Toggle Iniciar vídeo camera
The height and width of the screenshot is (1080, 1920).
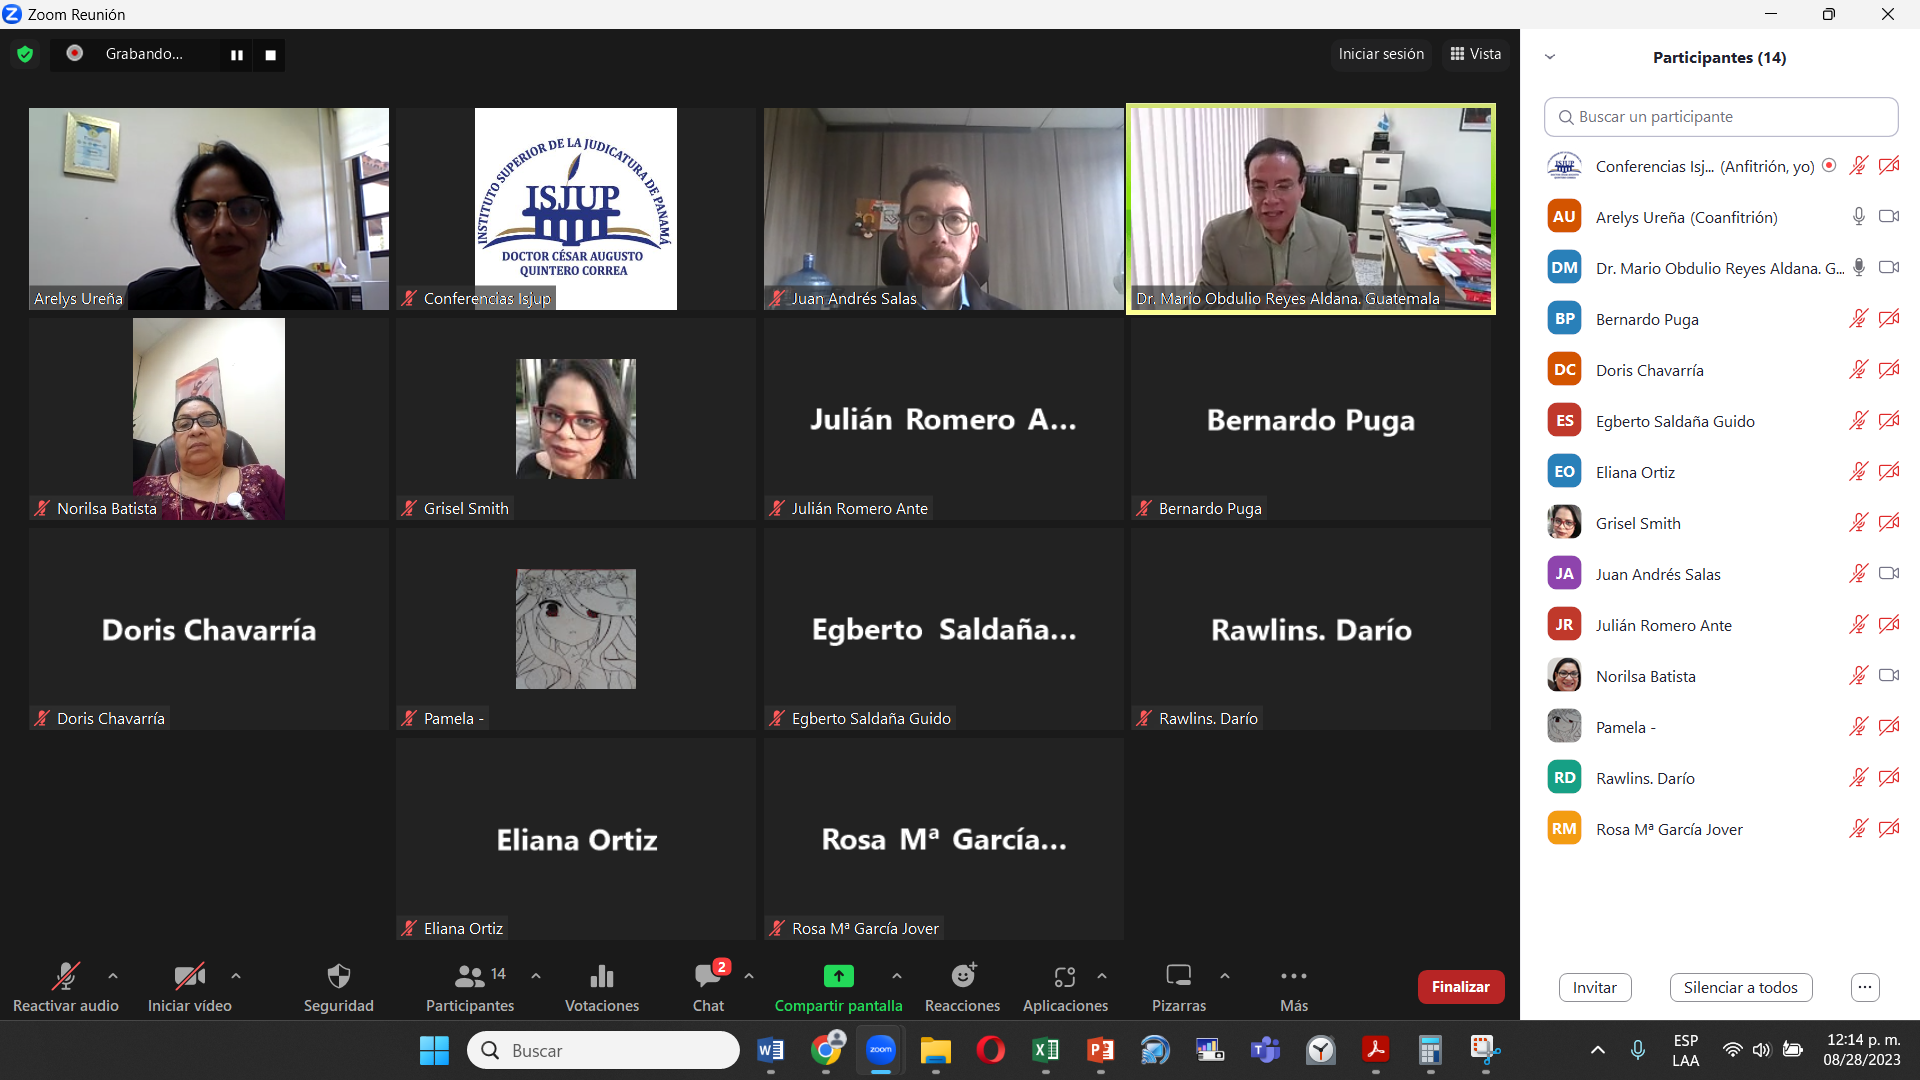tap(190, 987)
